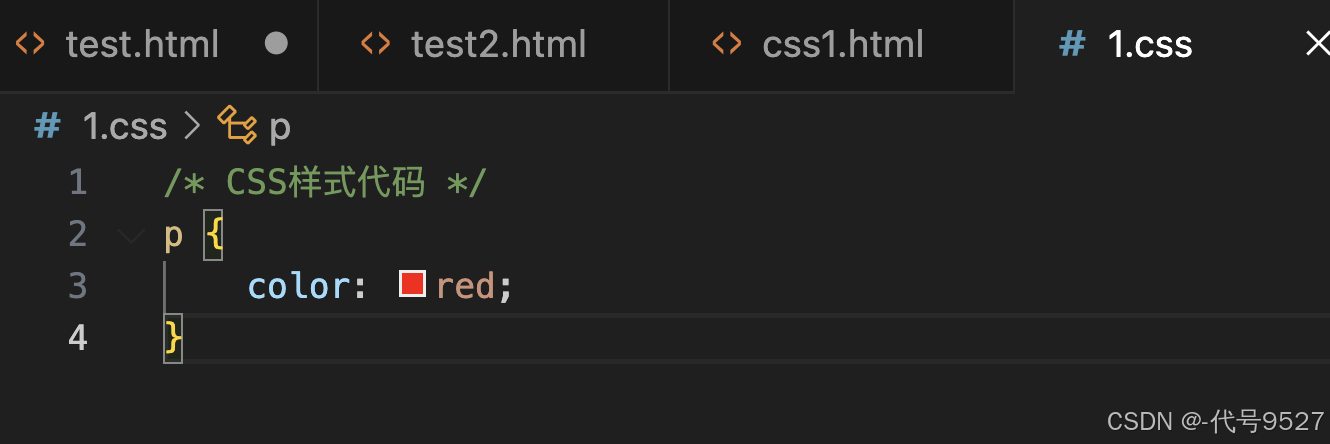This screenshot has height=444, width=1330.
Task: Click the HTML file icon on test2.html tab
Action: pyautogui.click(x=375, y=44)
